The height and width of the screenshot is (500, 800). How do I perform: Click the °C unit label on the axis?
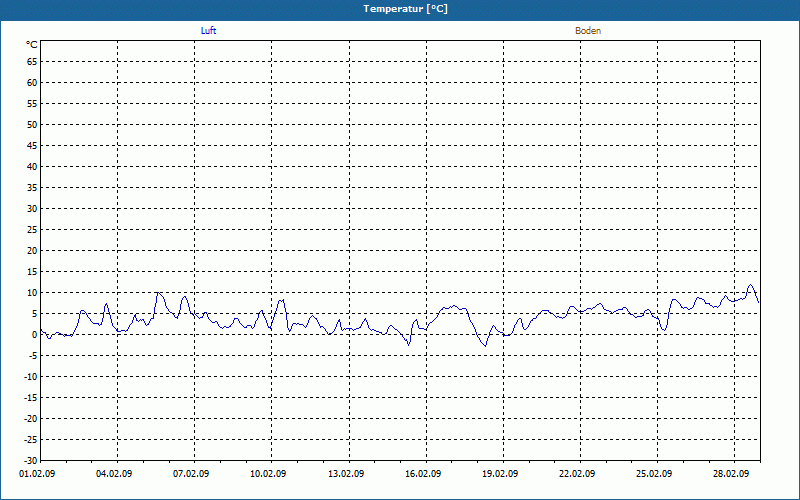[32, 45]
